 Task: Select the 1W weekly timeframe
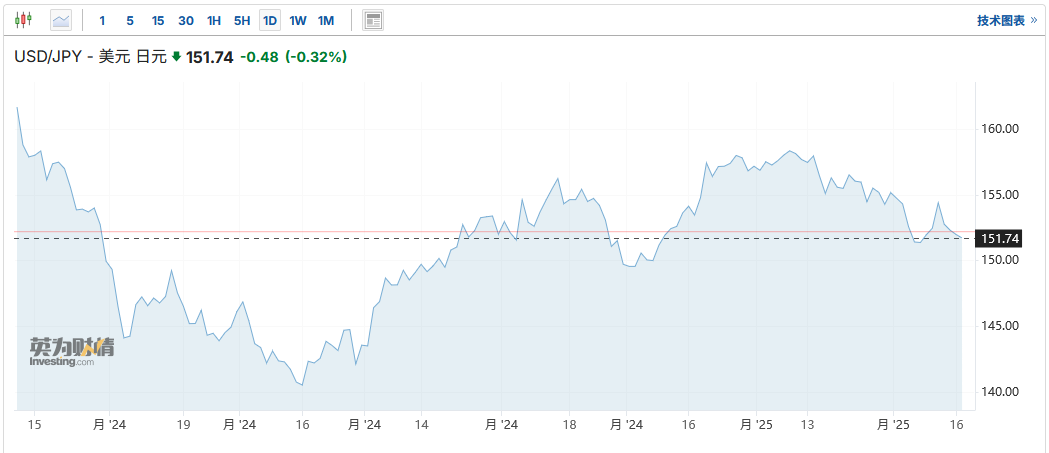(x=298, y=20)
